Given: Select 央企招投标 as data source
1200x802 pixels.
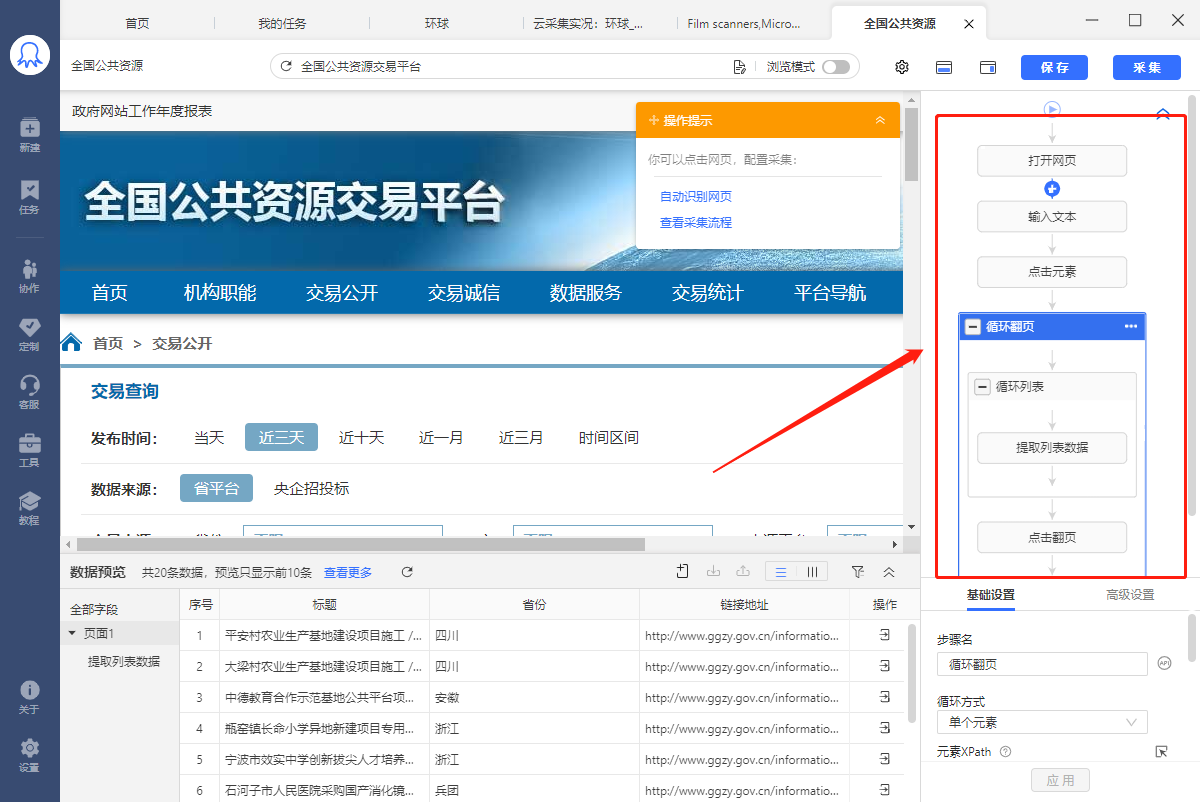Looking at the screenshot, I should pos(312,488).
